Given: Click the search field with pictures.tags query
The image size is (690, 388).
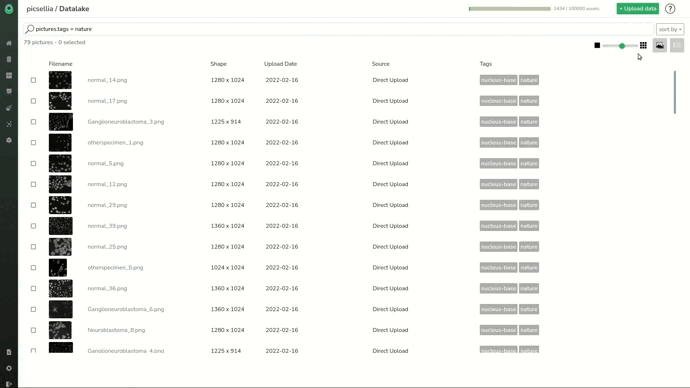Looking at the screenshot, I should click(338, 29).
